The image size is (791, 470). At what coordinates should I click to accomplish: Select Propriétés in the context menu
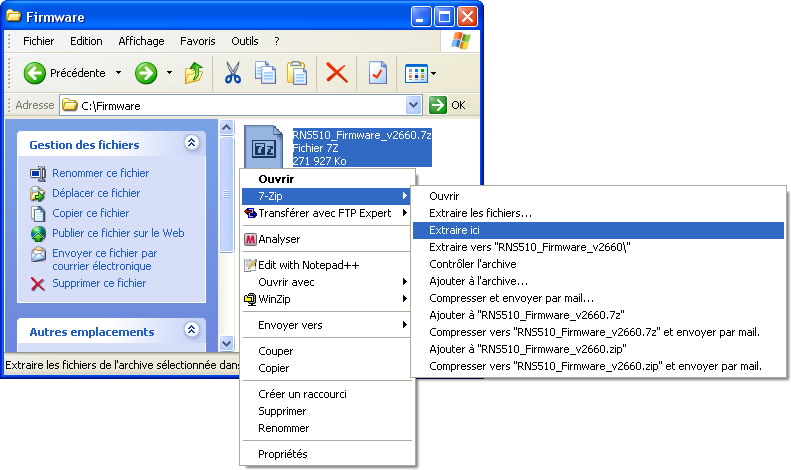pos(326,454)
